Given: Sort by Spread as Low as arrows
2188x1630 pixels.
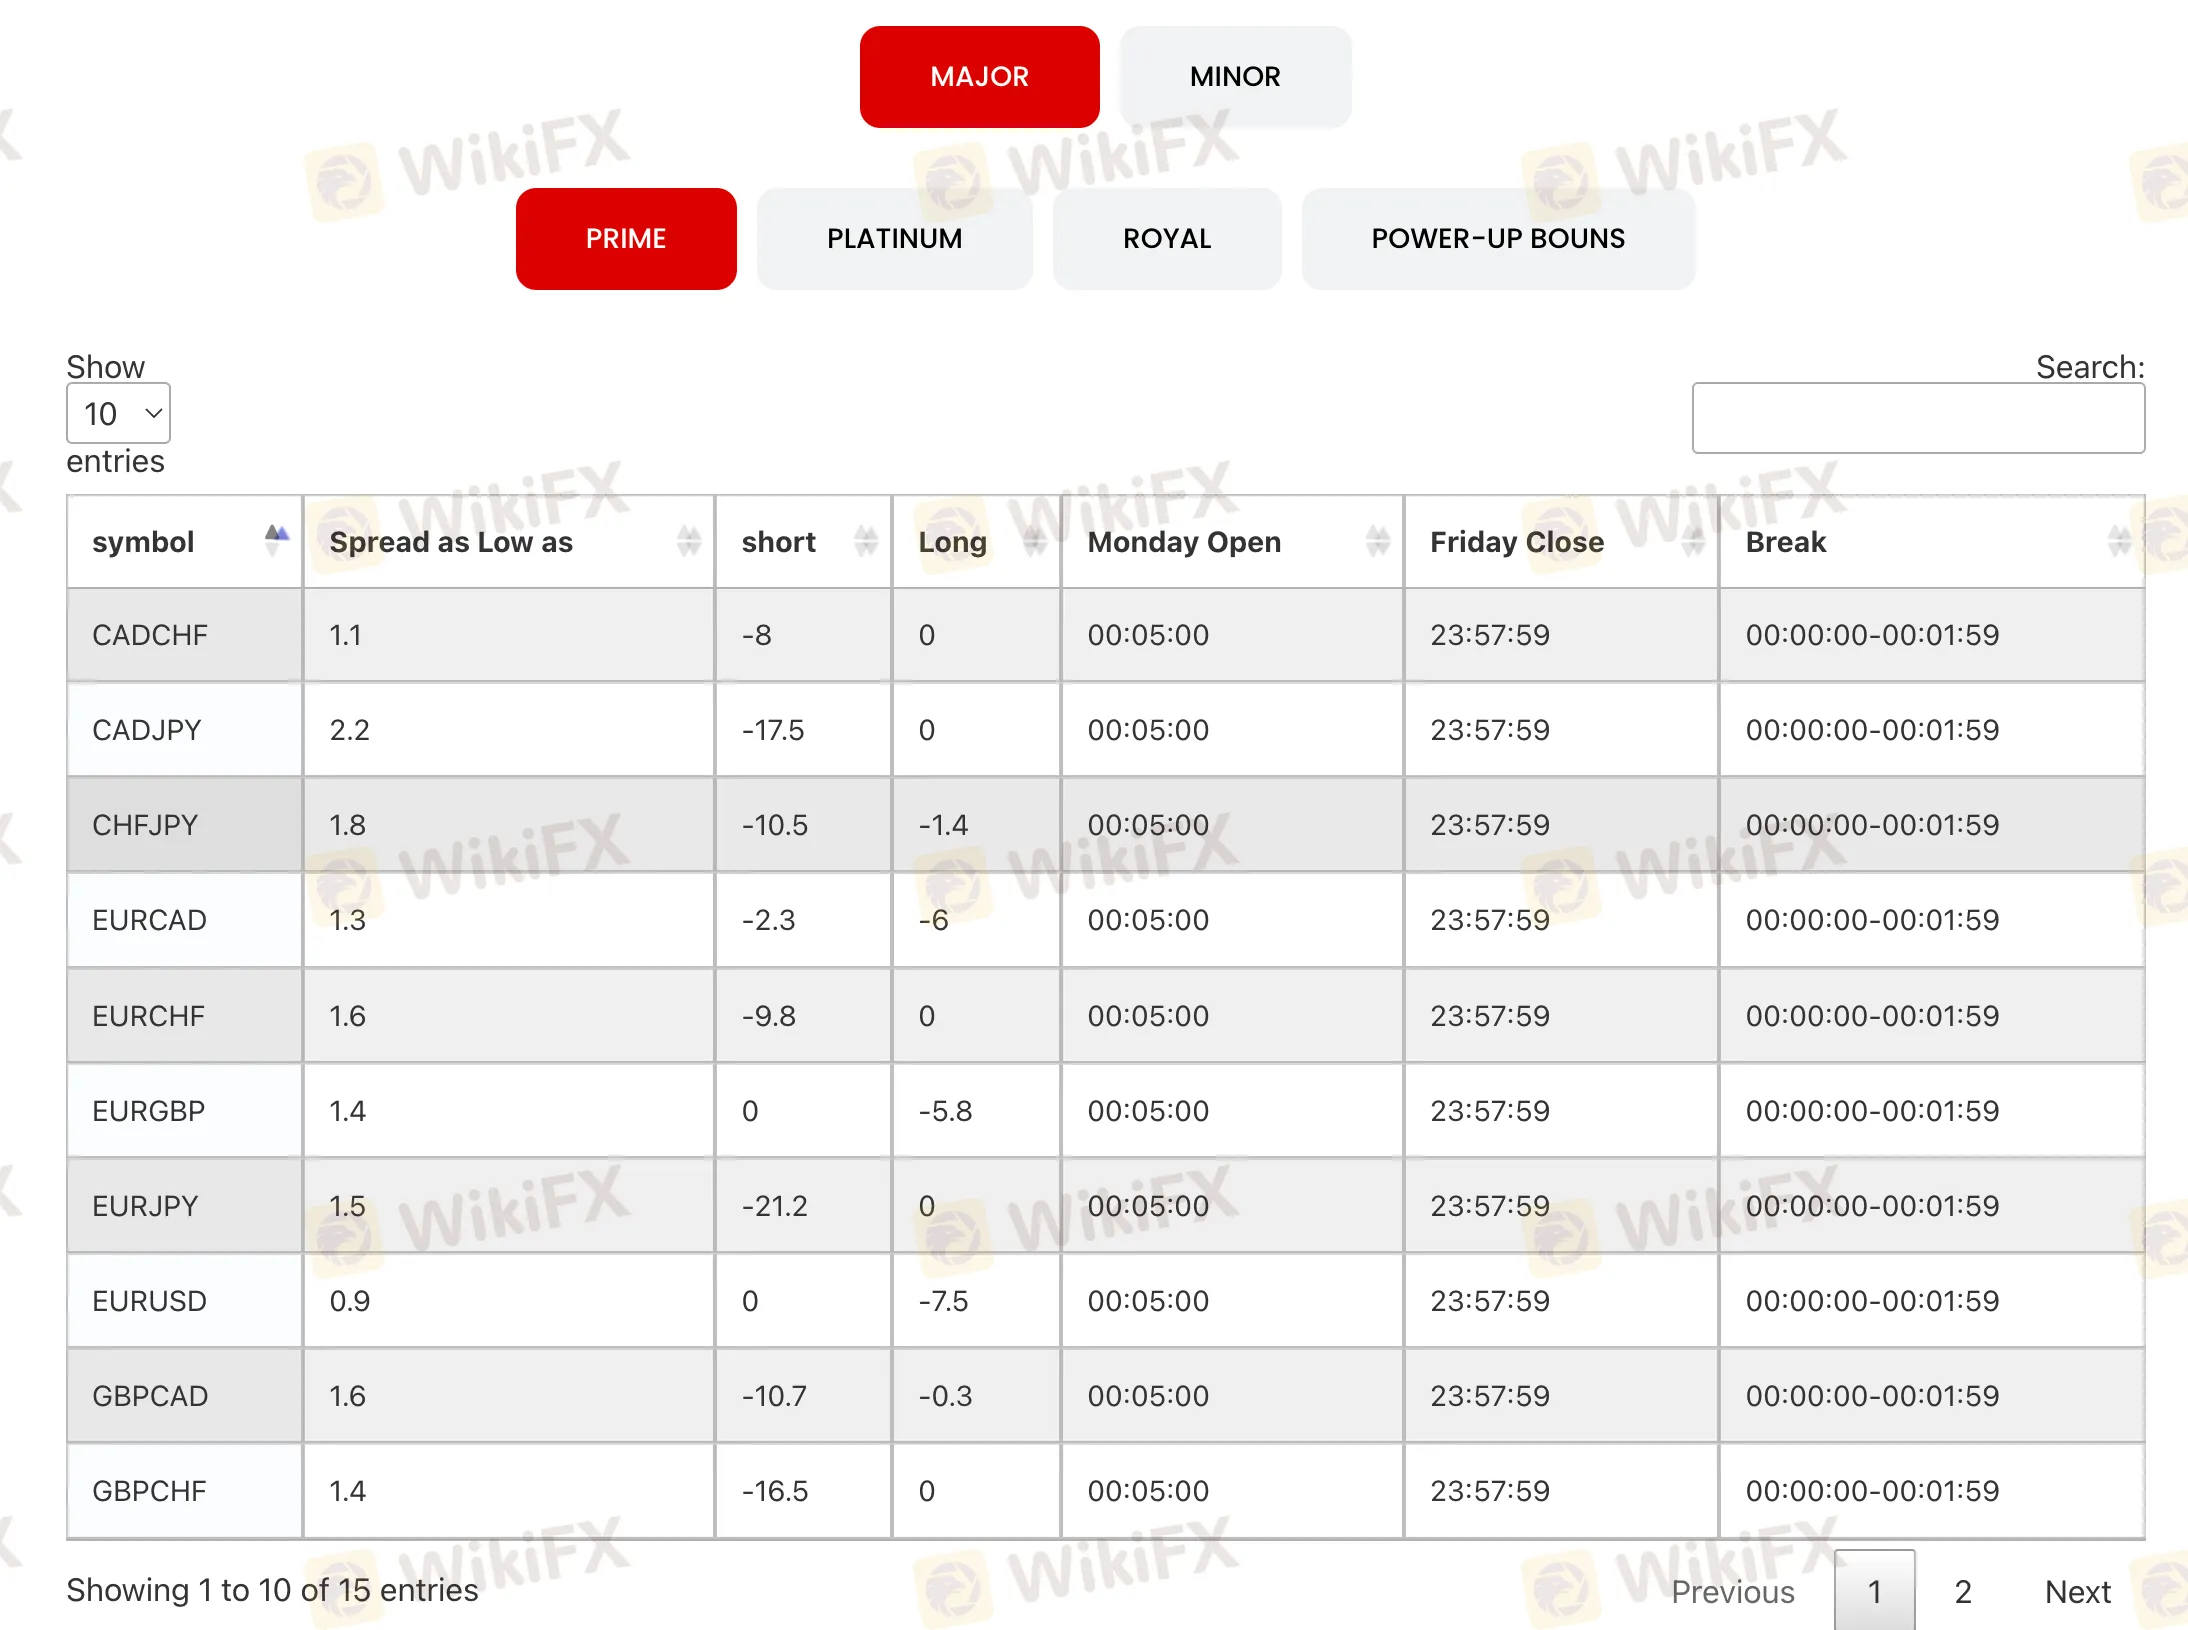Looking at the screenshot, I should click(688, 541).
